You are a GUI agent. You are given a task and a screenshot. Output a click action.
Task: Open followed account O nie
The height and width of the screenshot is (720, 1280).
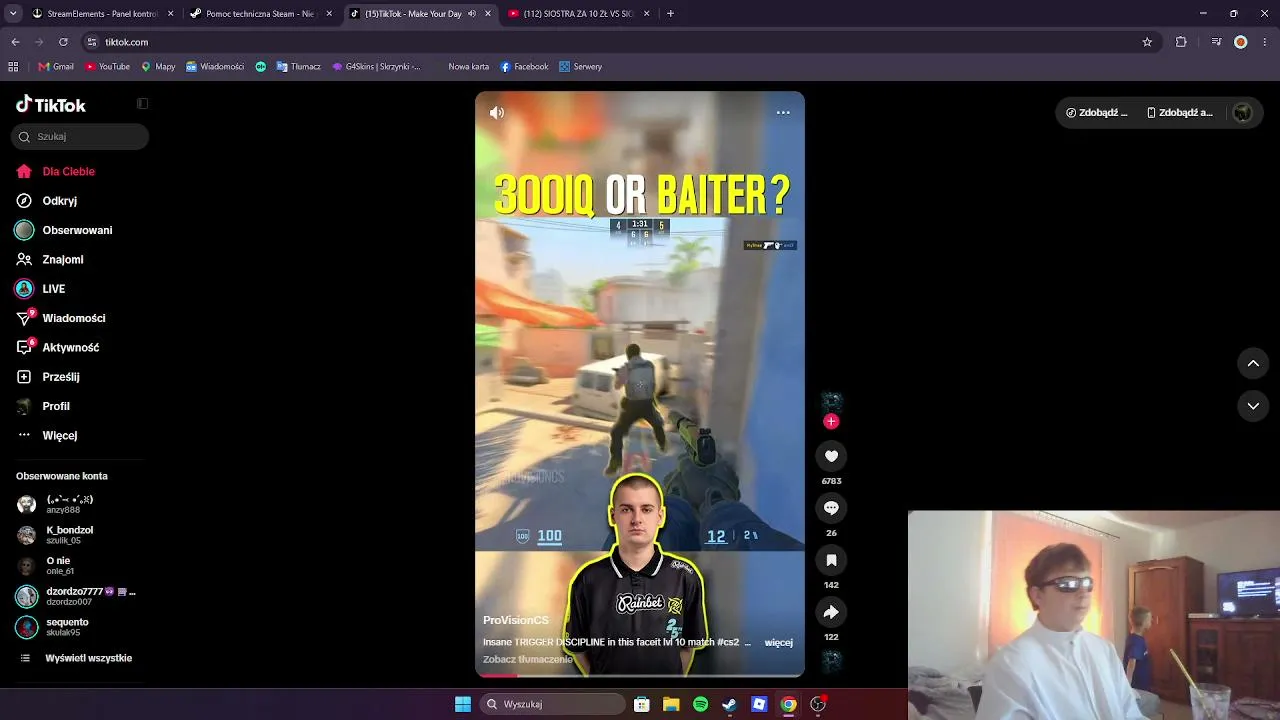pyautogui.click(x=58, y=566)
